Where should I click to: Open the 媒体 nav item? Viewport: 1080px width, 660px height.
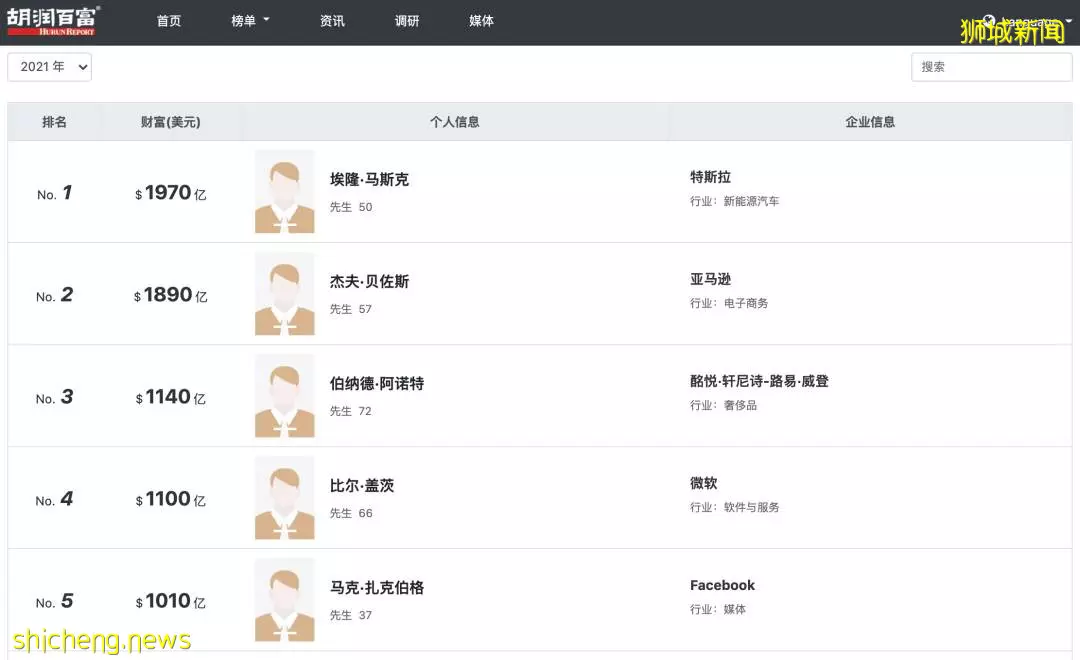[481, 21]
